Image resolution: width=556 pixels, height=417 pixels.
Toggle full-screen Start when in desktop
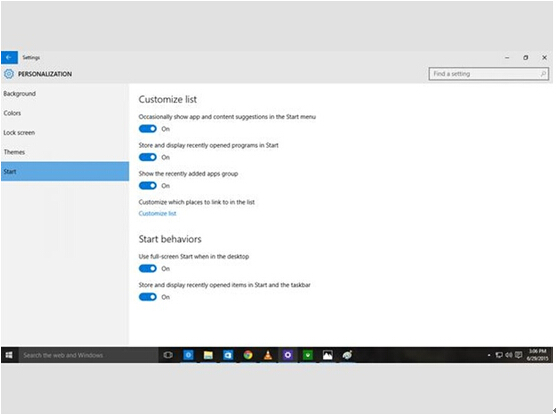(x=148, y=268)
